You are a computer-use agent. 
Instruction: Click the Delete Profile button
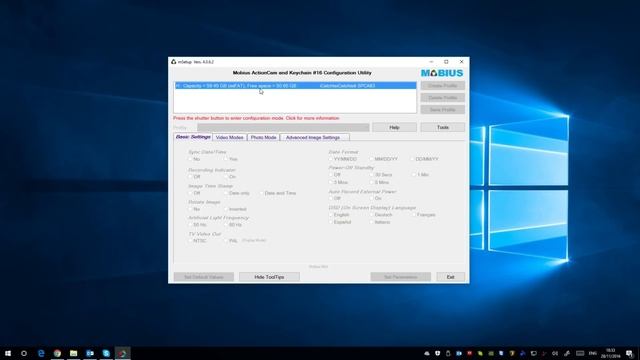point(443,98)
